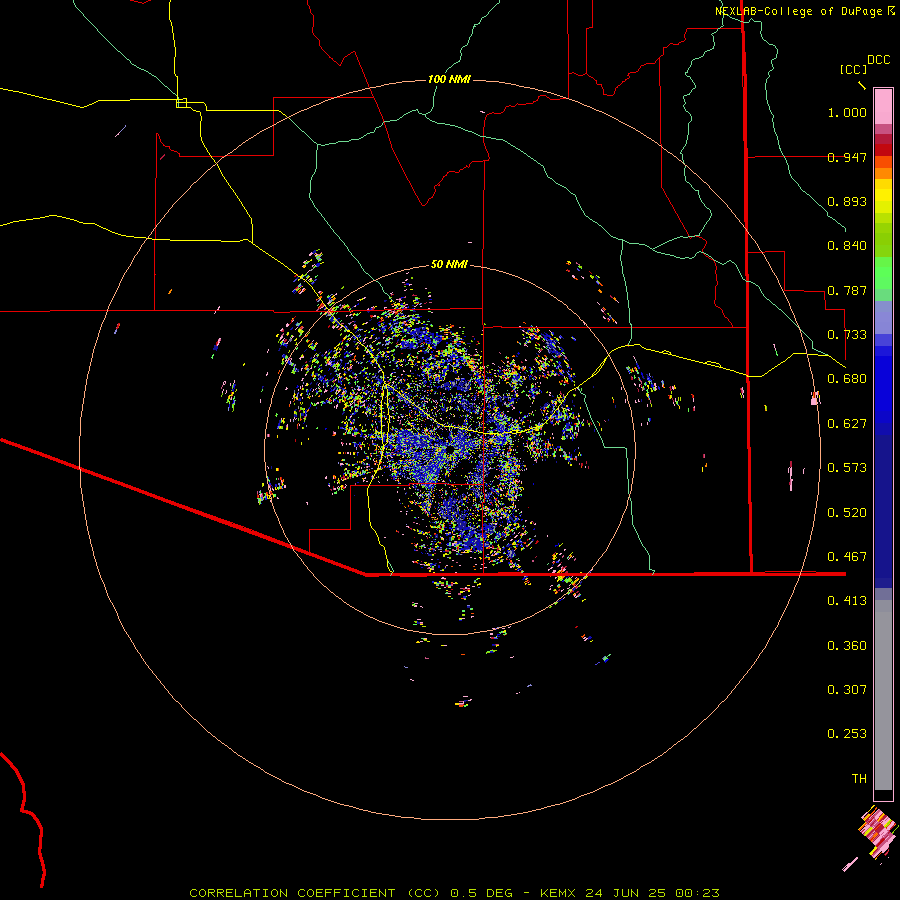Viewport: 900px width, 900px height.
Task: Click the 0.360 scale value
Action: click(x=847, y=646)
